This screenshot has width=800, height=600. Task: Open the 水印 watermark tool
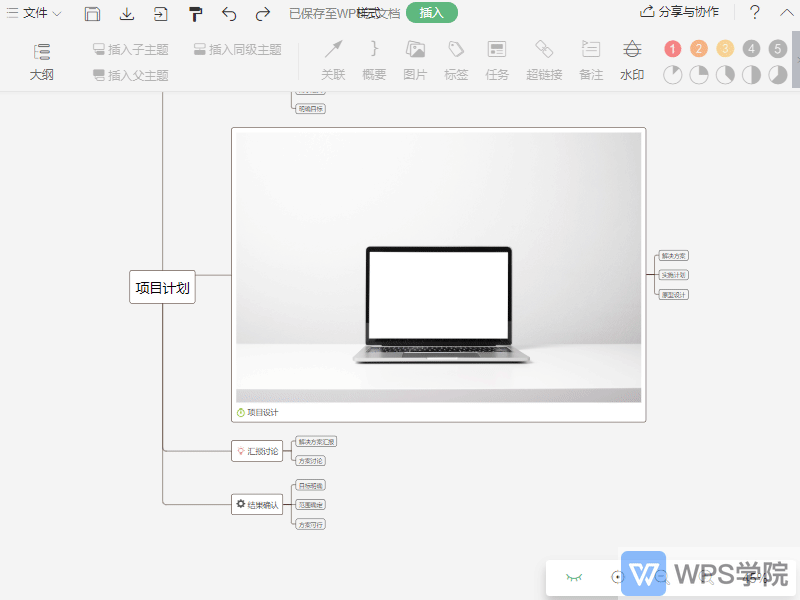(x=632, y=61)
